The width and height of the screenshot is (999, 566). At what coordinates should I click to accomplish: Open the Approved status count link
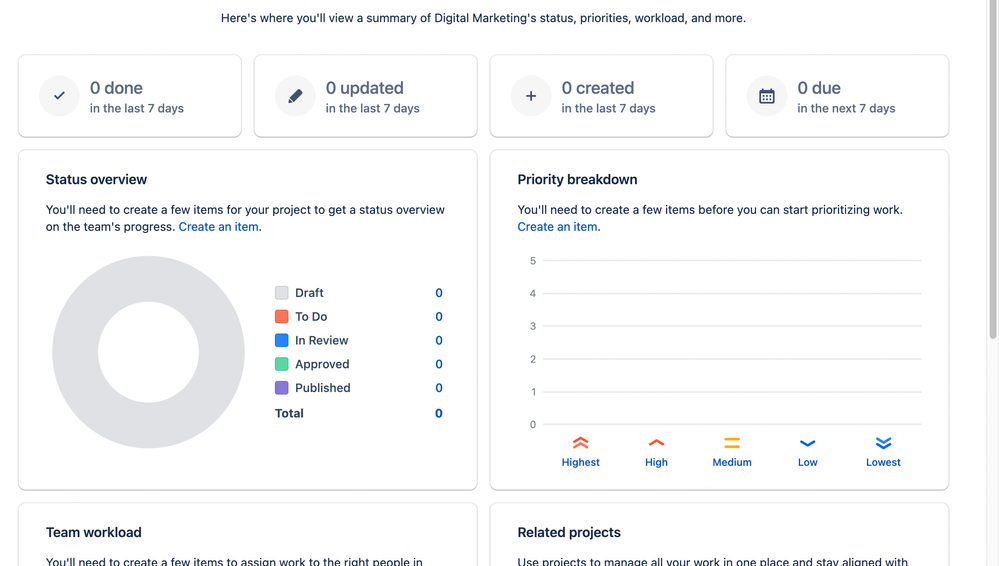tap(439, 364)
